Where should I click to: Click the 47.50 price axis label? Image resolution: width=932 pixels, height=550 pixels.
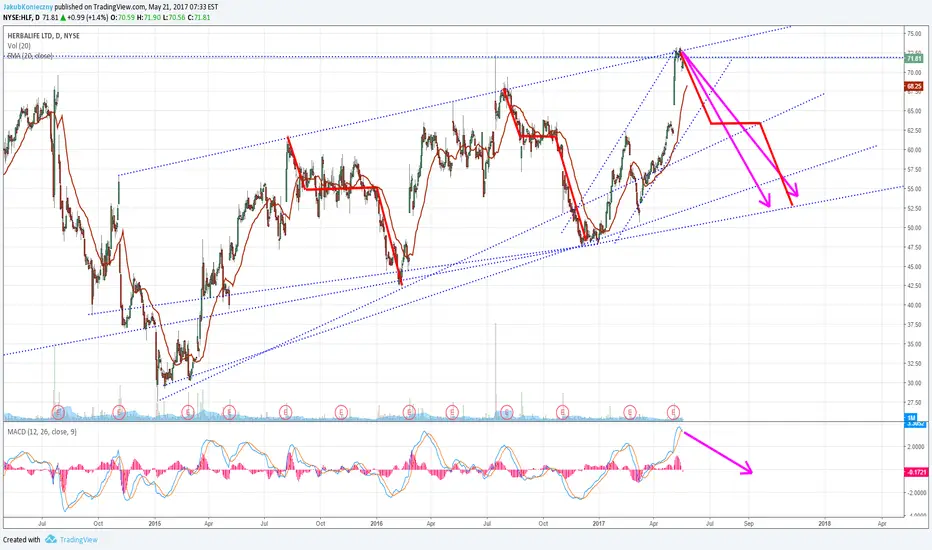(x=914, y=247)
